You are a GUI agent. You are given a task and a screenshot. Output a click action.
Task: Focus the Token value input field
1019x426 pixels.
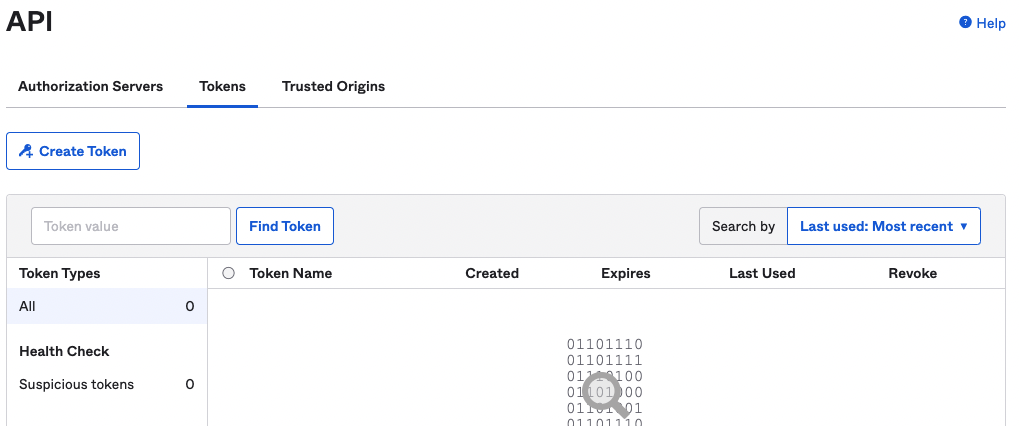131,226
